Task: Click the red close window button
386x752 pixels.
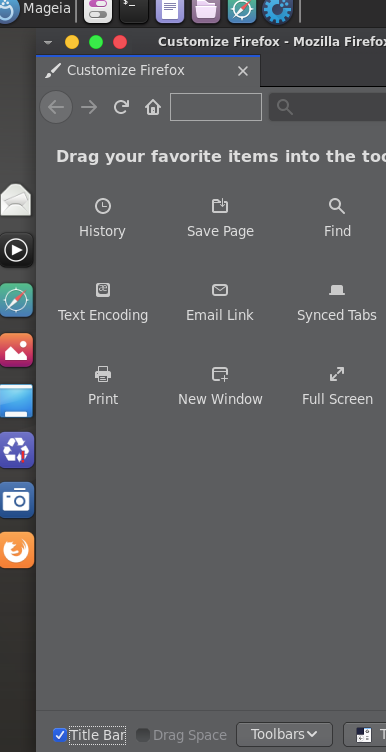Action: tap(120, 42)
